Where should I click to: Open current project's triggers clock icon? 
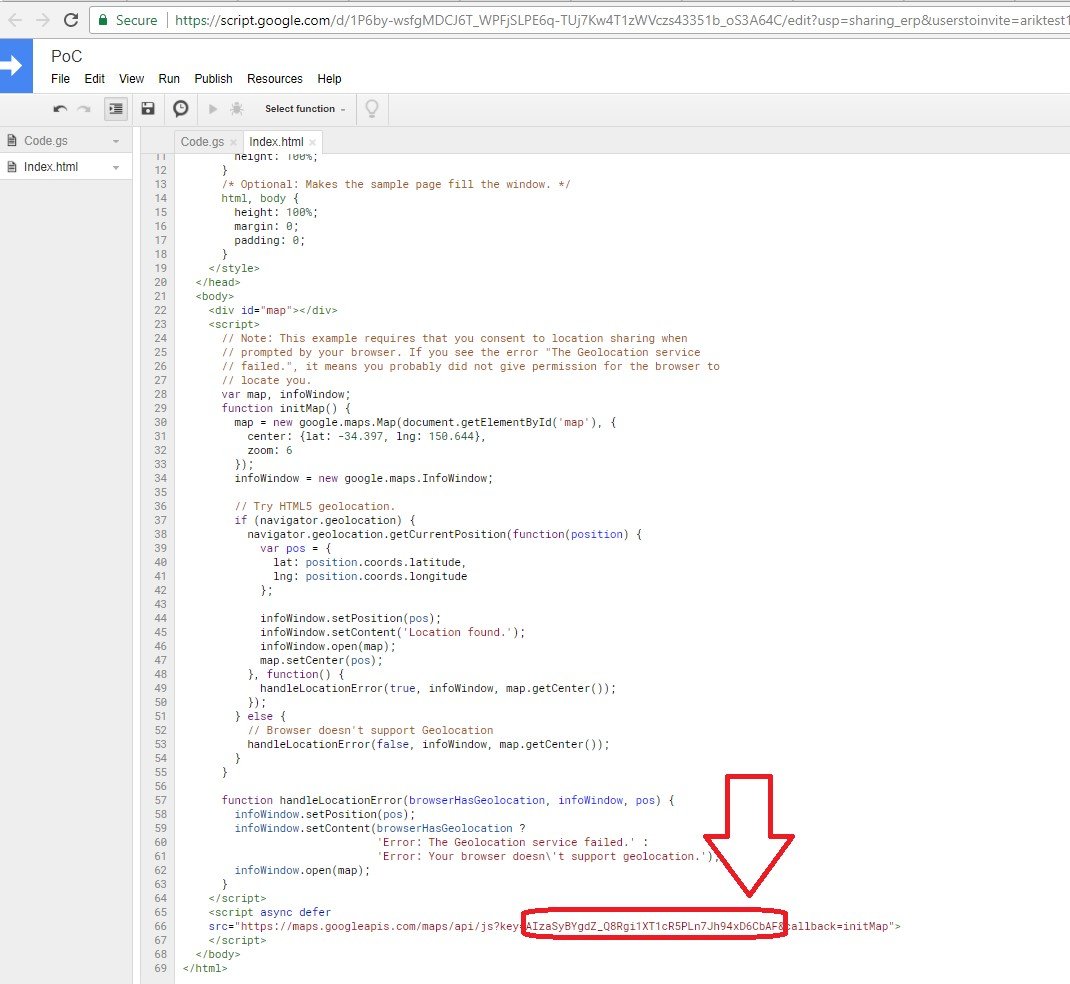click(x=181, y=108)
